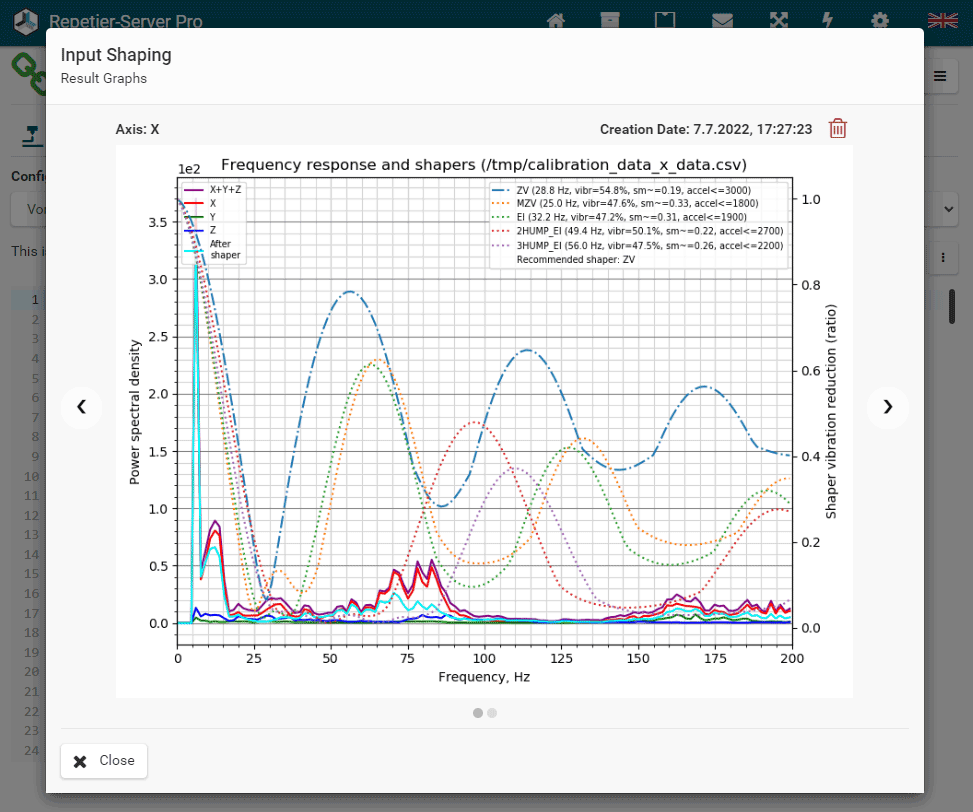Show the previous result graph
Screen dimensions: 973x812
(81, 406)
